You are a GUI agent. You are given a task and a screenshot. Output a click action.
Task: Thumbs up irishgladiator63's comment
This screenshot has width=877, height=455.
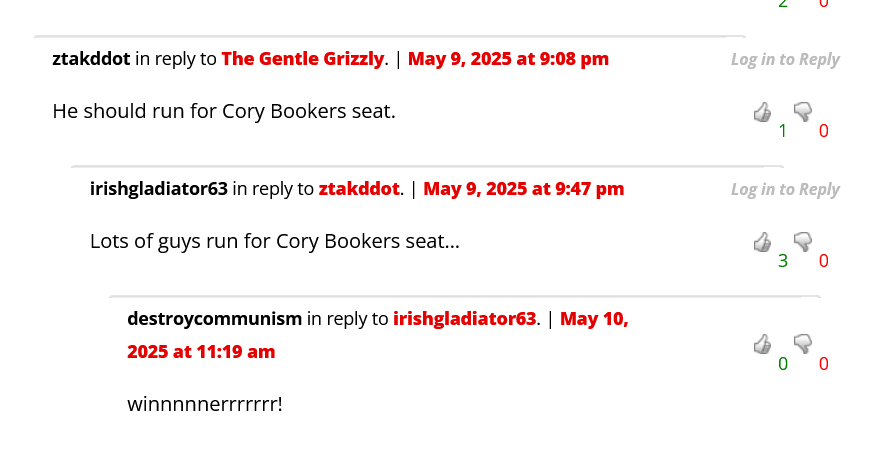[x=762, y=241]
